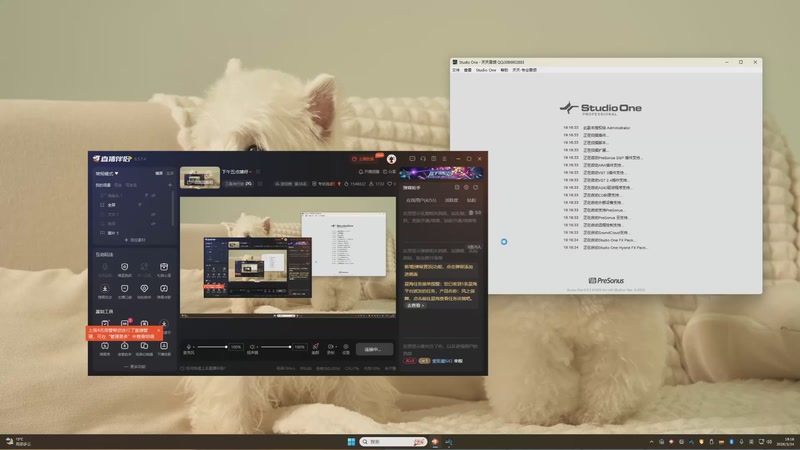Open danmaku settings gear in 弹幕助手 header

466,188
